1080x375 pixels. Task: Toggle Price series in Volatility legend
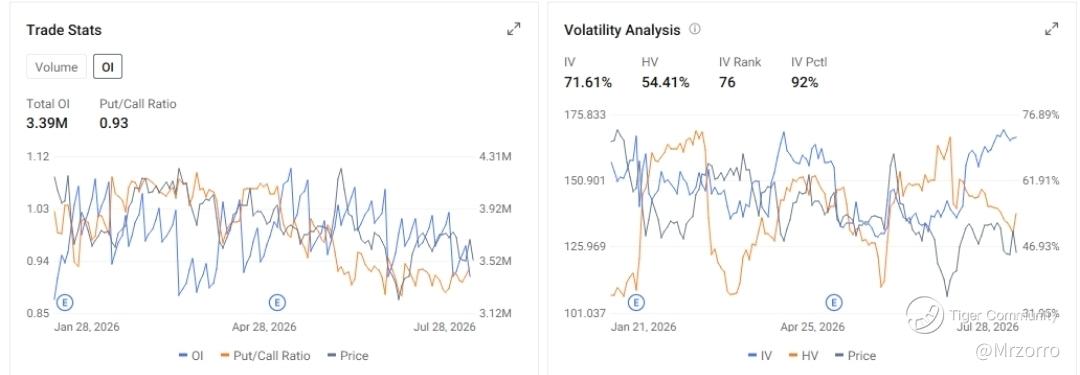[x=855, y=356]
